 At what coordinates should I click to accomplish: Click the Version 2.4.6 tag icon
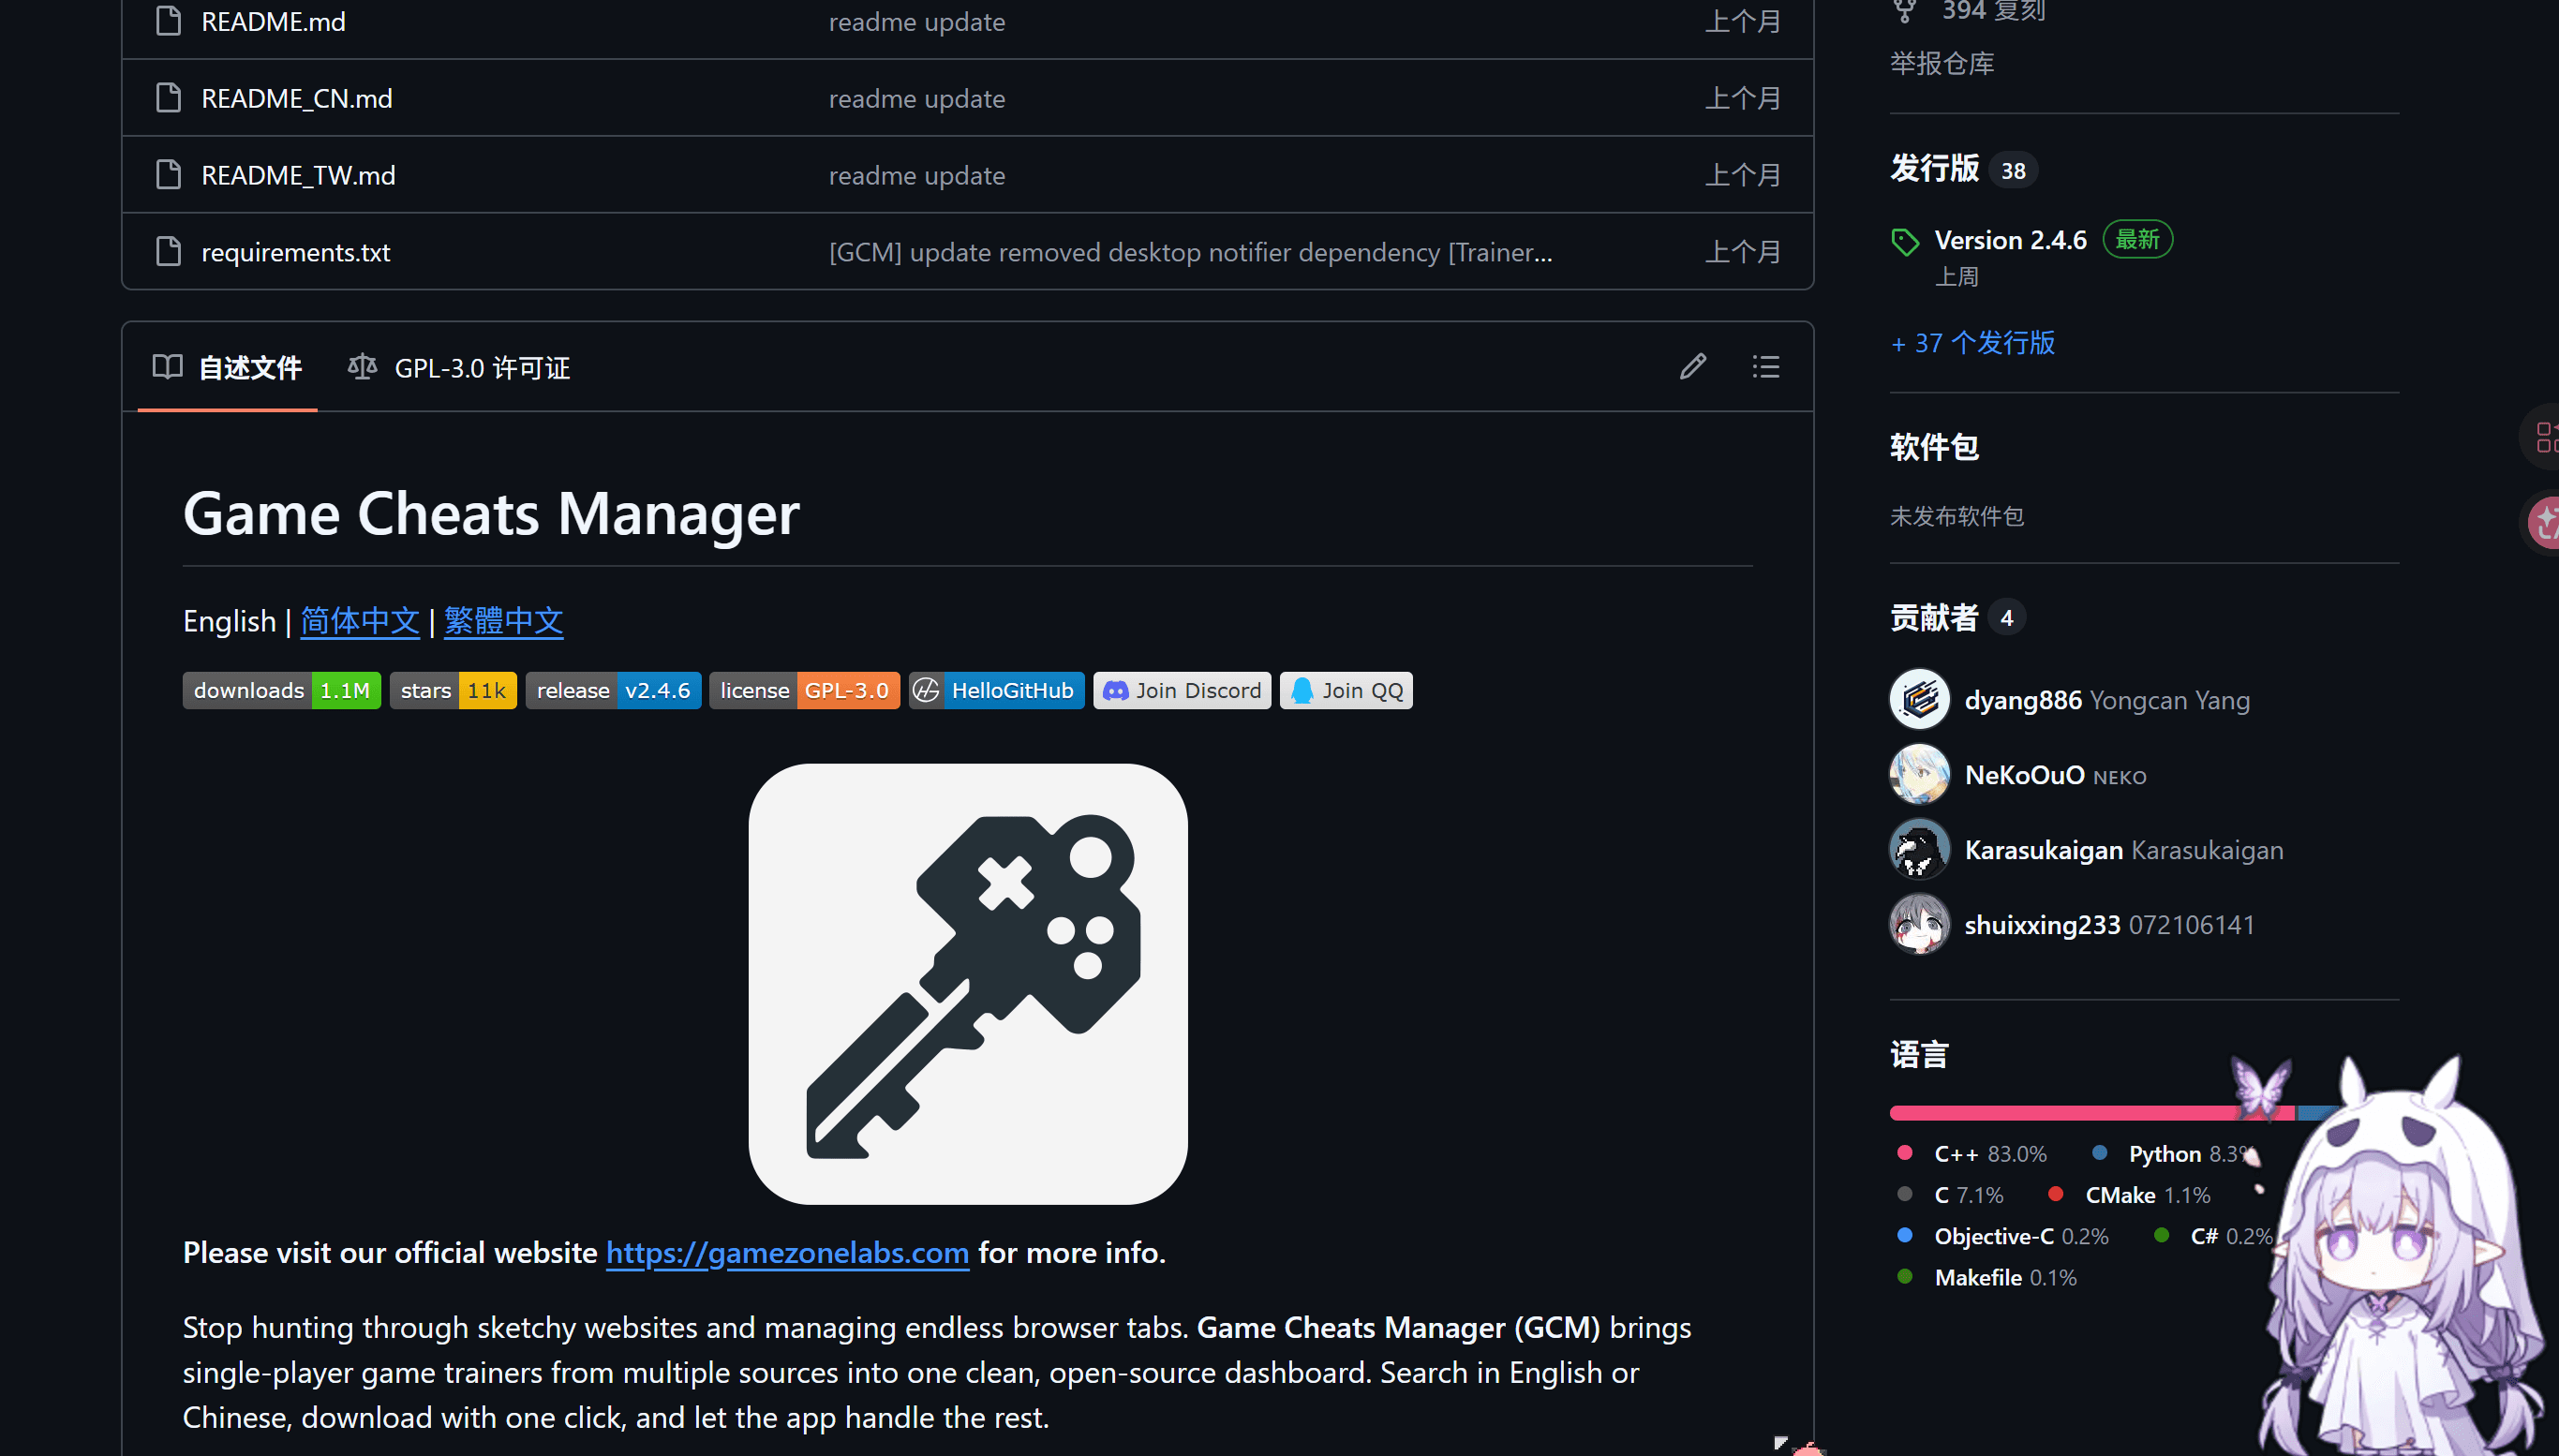pos(1905,242)
